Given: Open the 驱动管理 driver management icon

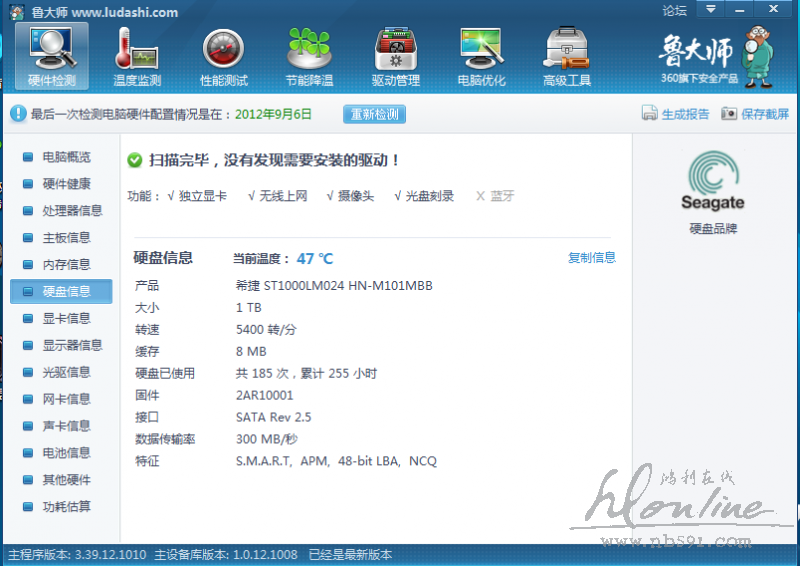Looking at the screenshot, I should [x=395, y=55].
